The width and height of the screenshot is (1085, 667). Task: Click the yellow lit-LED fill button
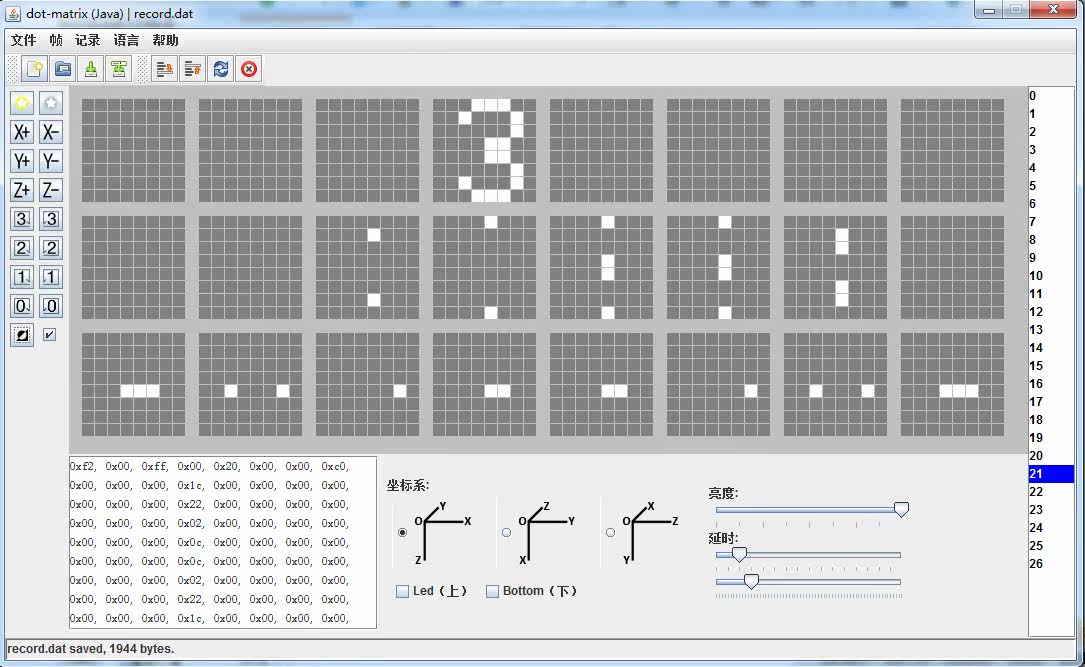[x=22, y=103]
